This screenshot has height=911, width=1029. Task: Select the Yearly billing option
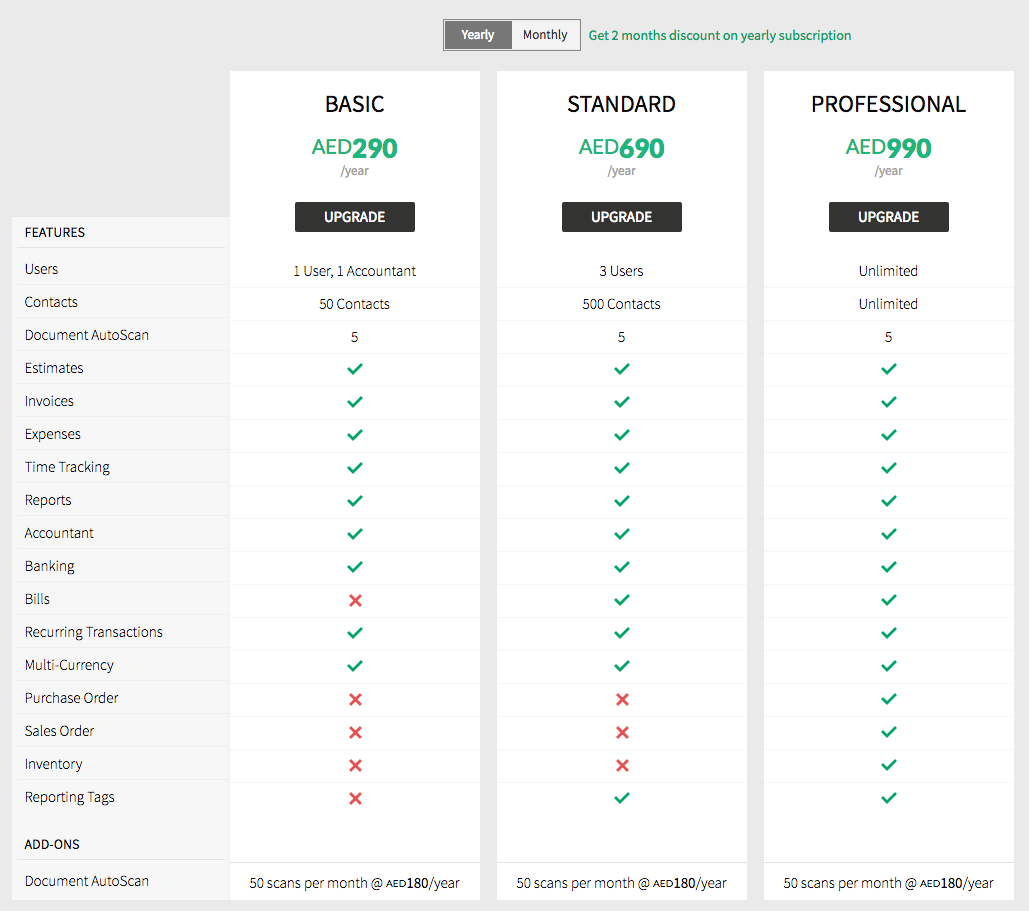(478, 35)
